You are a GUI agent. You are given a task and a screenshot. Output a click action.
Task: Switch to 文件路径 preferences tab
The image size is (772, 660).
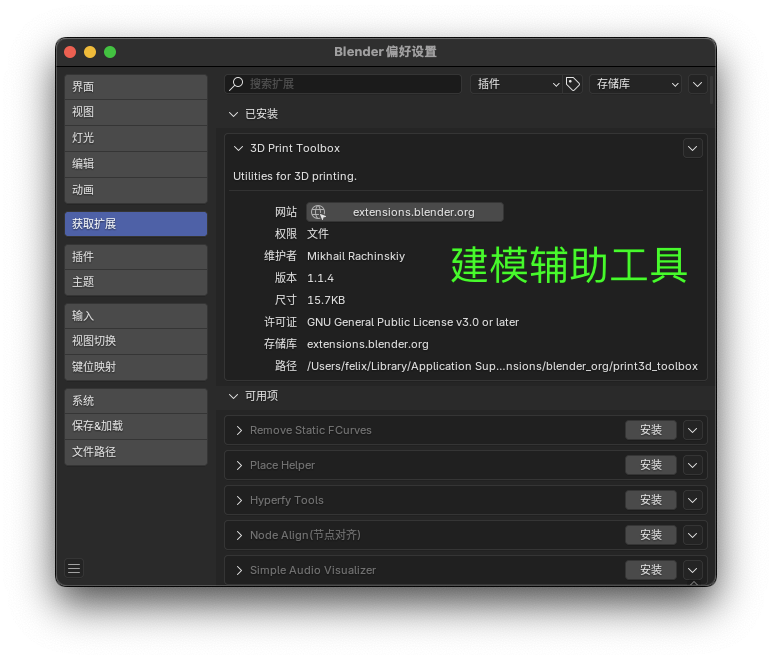coord(136,452)
